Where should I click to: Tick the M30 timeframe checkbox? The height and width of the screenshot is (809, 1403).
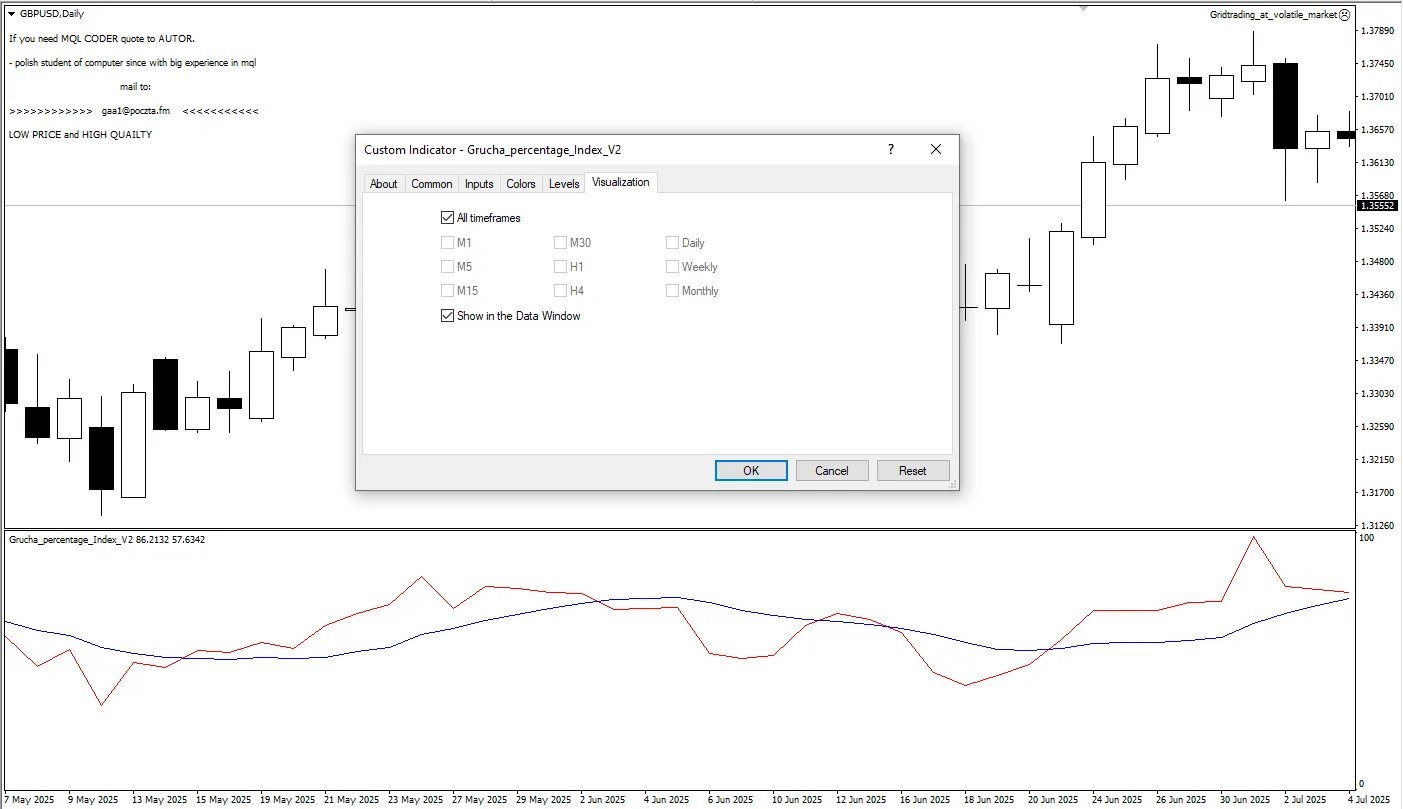click(x=560, y=243)
